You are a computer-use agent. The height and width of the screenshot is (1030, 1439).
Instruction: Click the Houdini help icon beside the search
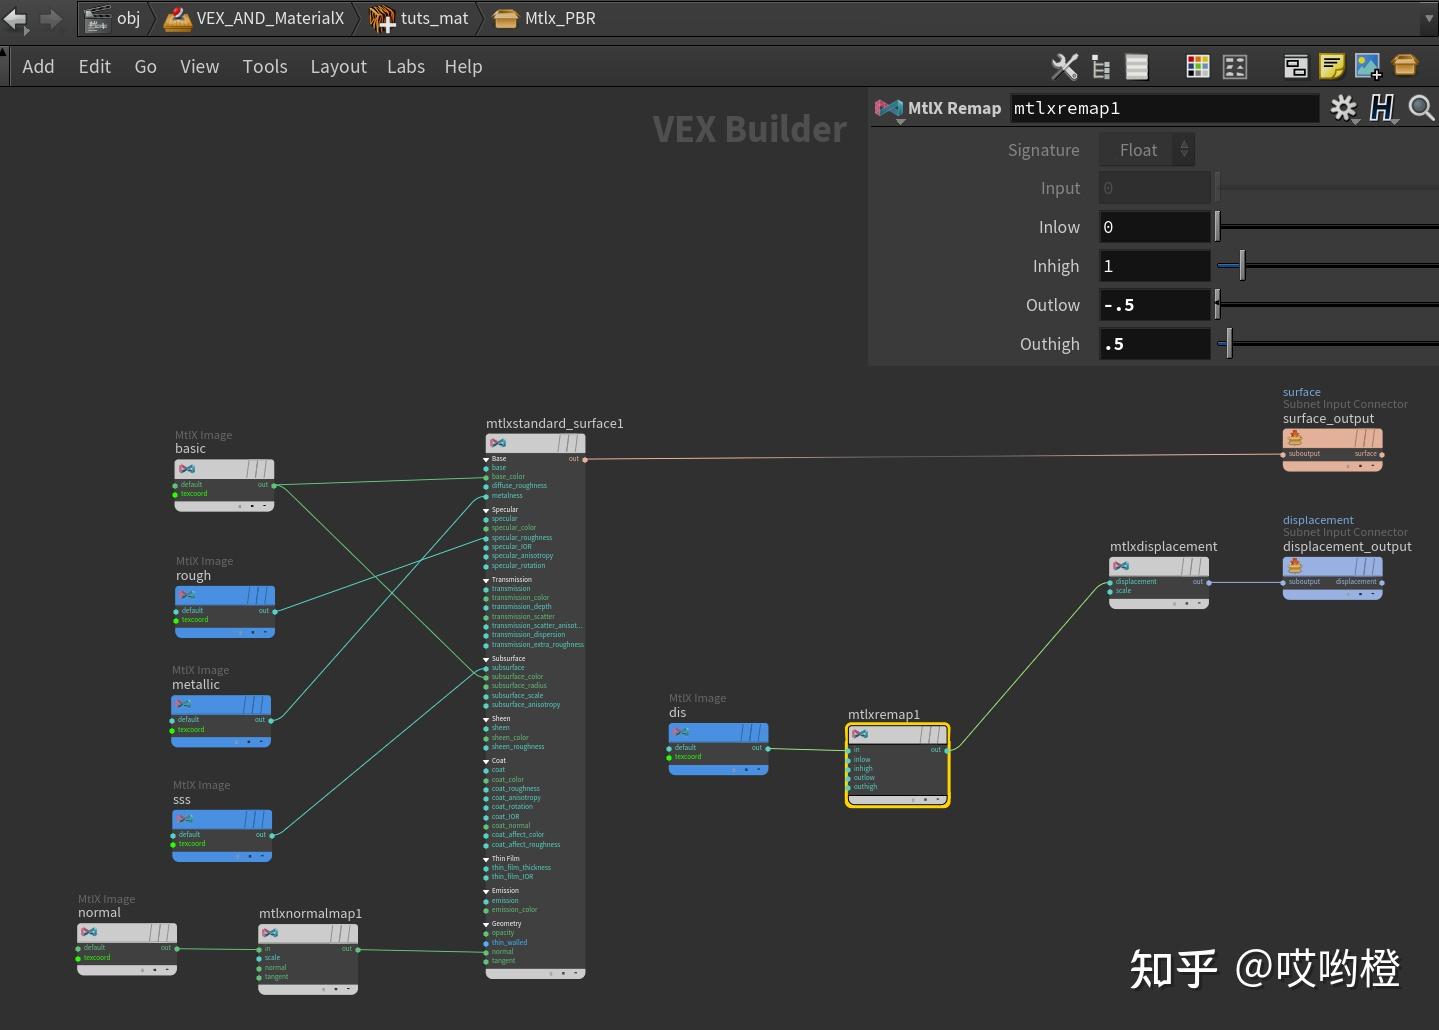(1383, 108)
